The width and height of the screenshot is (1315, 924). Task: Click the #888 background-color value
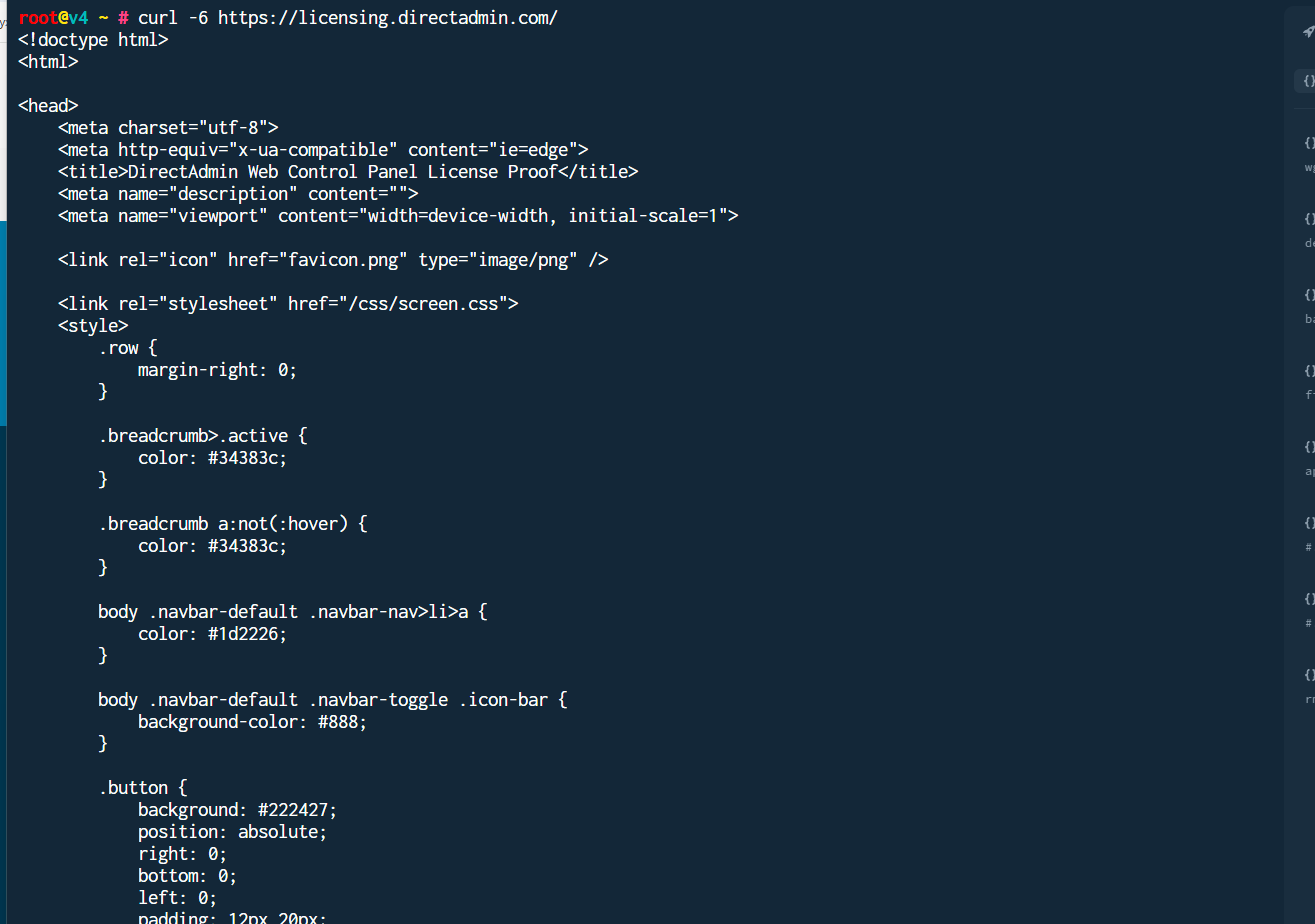342,722
